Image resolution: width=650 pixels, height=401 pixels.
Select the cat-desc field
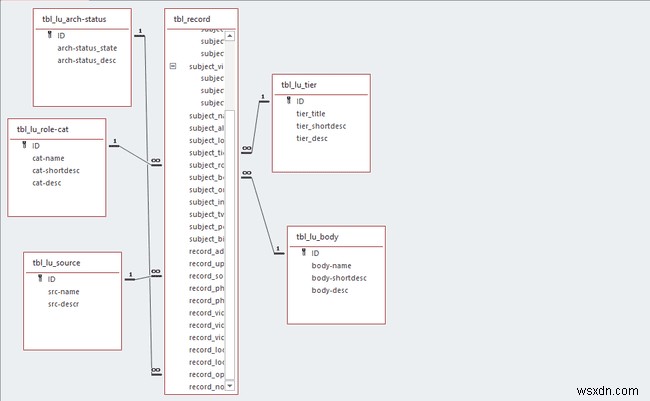click(x=46, y=183)
